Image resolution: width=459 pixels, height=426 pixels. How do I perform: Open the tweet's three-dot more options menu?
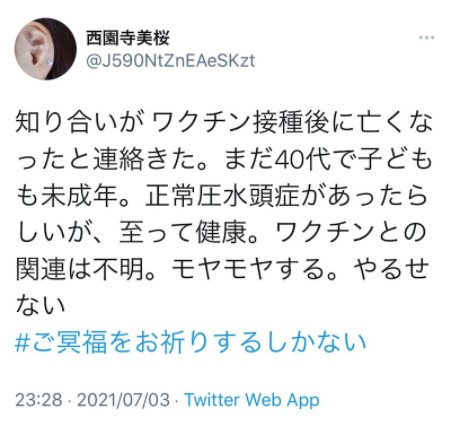[426, 38]
